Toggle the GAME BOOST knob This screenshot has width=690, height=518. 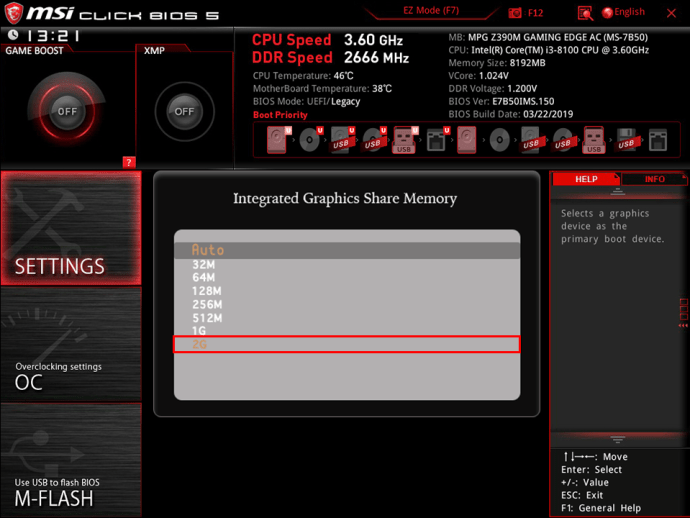coord(67,111)
